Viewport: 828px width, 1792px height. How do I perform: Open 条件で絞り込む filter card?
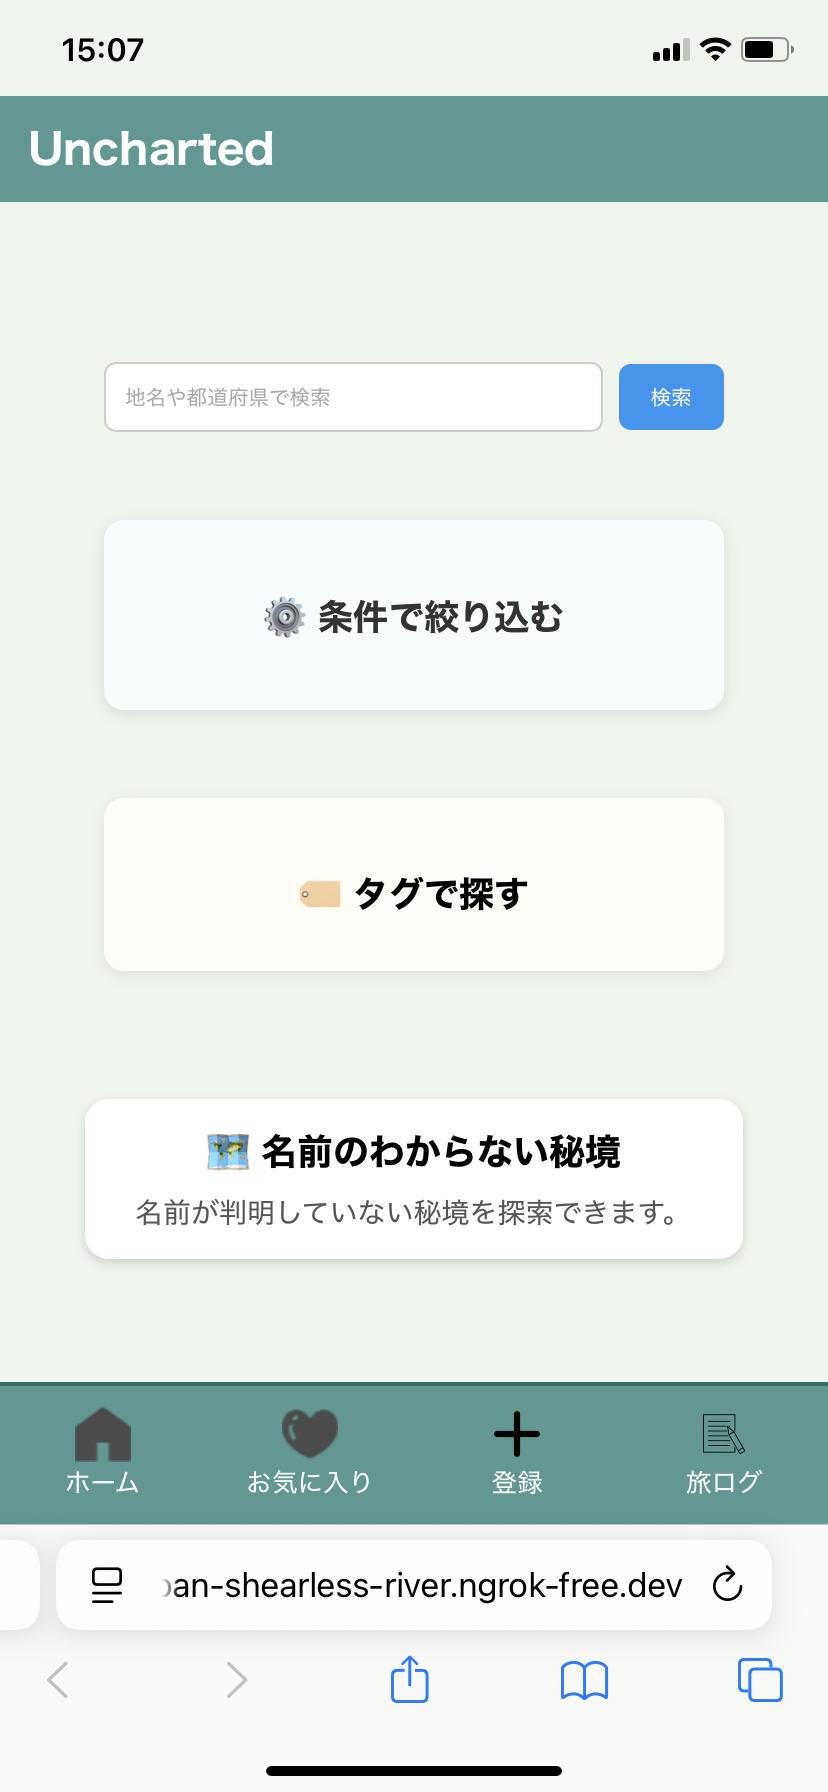pyautogui.click(x=414, y=615)
